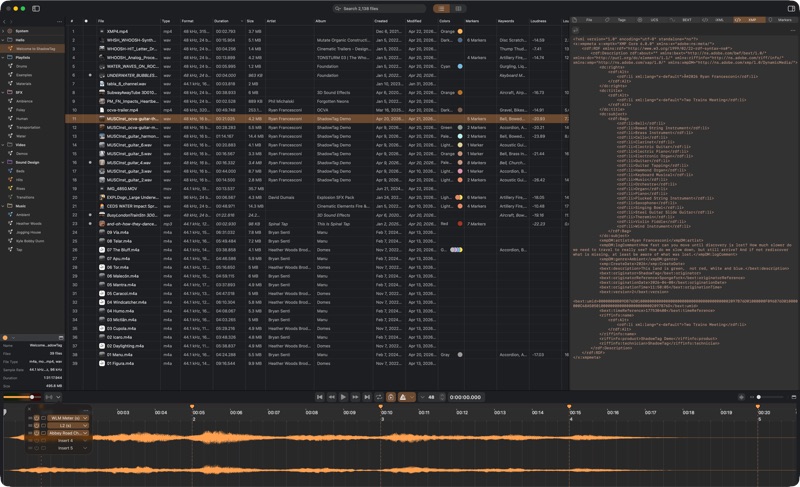Open the dropdown next to channel routing
Screen dimensions: 800x487
click(58, 397)
